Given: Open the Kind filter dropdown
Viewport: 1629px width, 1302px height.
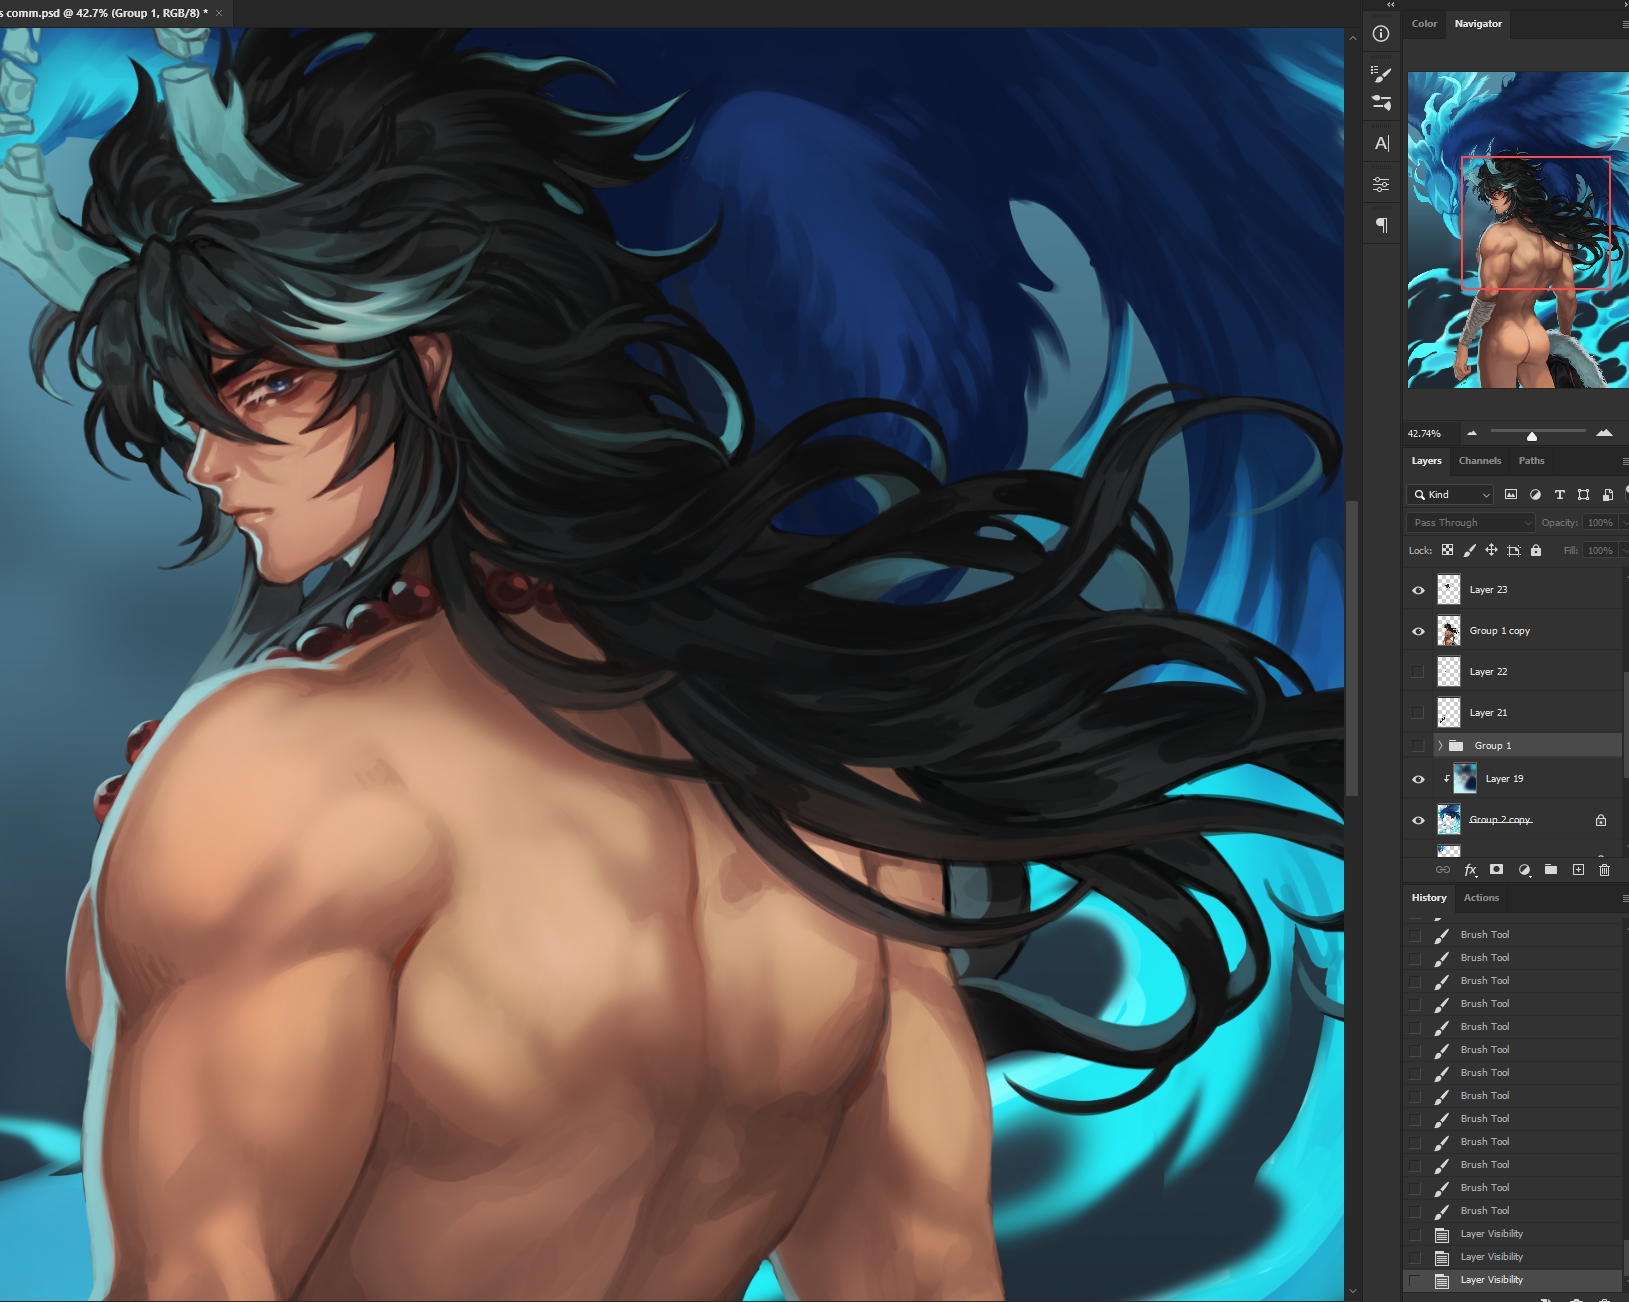Looking at the screenshot, I should click(x=1451, y=495).
